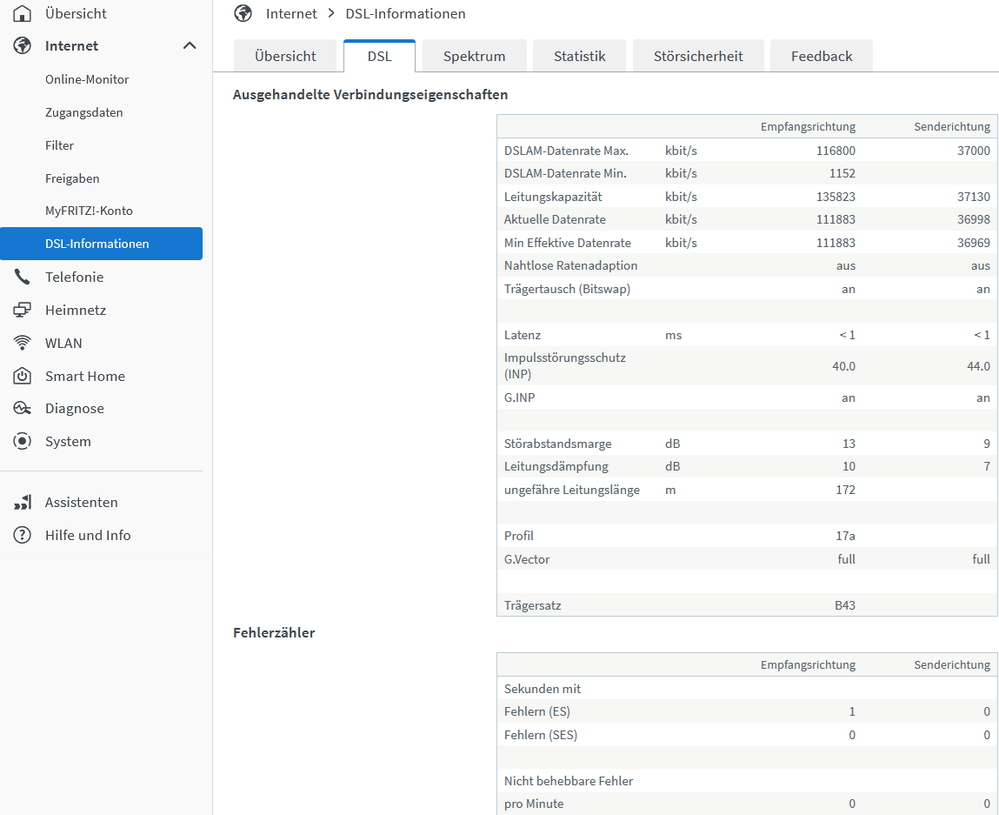This screenshot has height=815, width=999.
Task: Click the Fehlerzähler section heading
Action: (x=274, y=633)
